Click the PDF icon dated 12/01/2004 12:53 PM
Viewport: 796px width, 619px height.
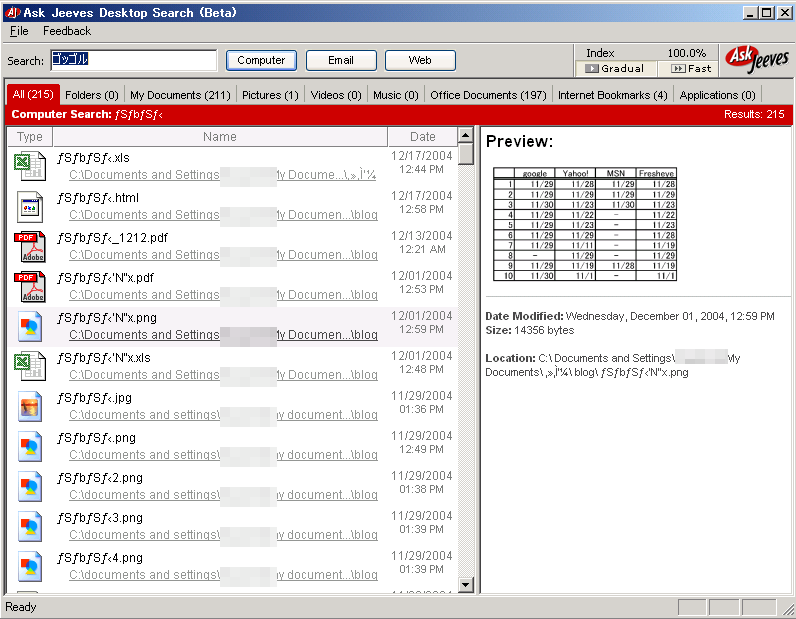click(30, 287)
